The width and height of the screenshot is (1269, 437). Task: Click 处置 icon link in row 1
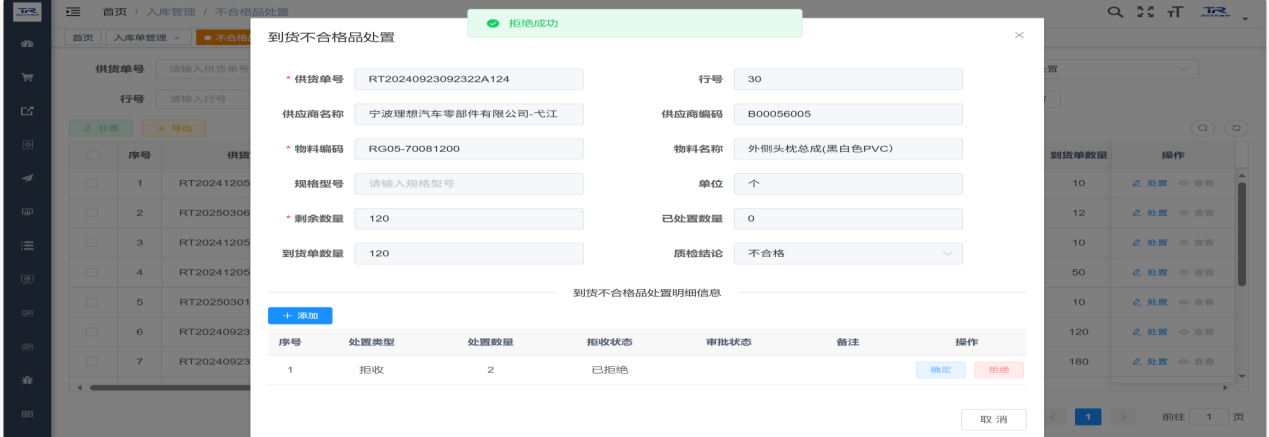1149,184
